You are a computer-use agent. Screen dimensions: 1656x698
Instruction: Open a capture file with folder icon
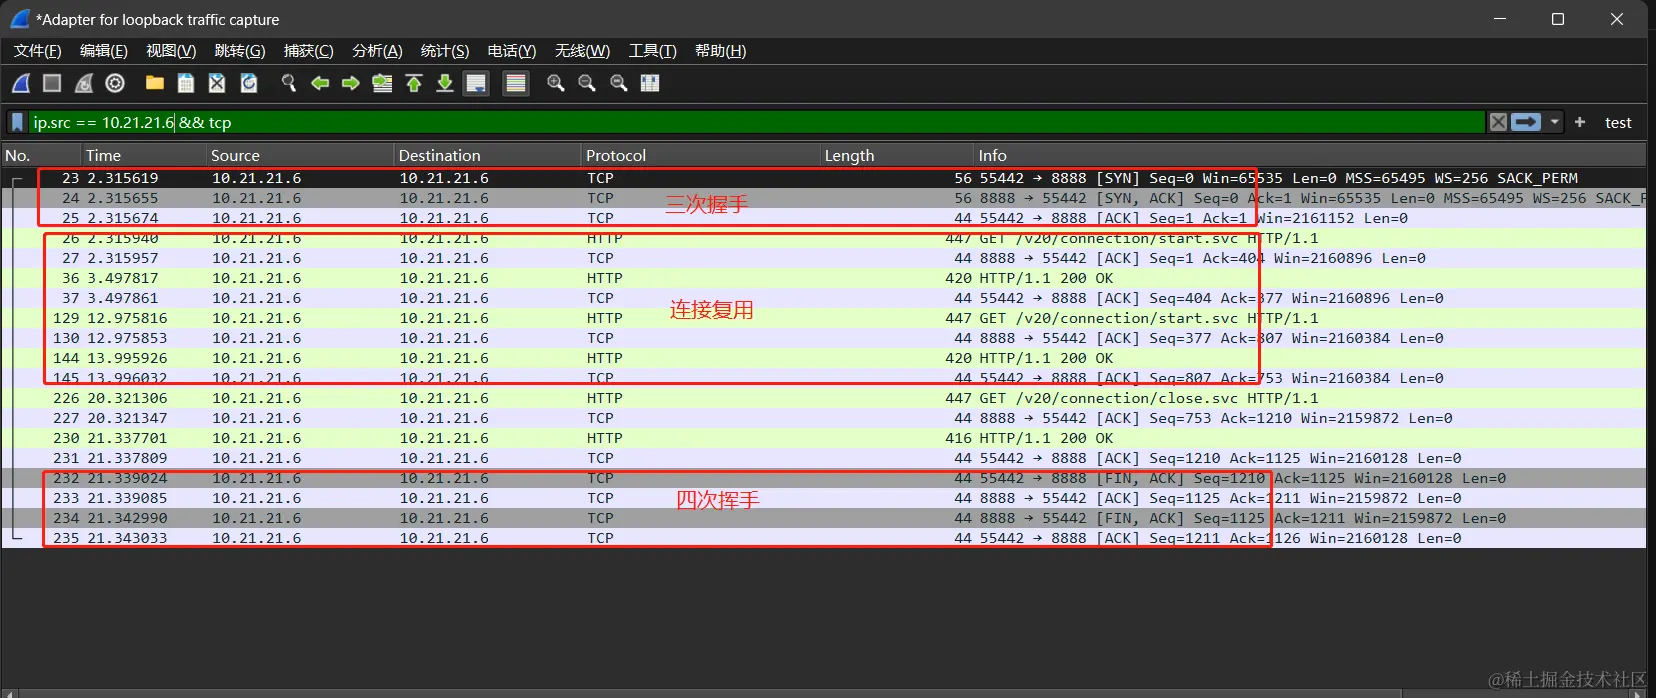click(154, 83)
